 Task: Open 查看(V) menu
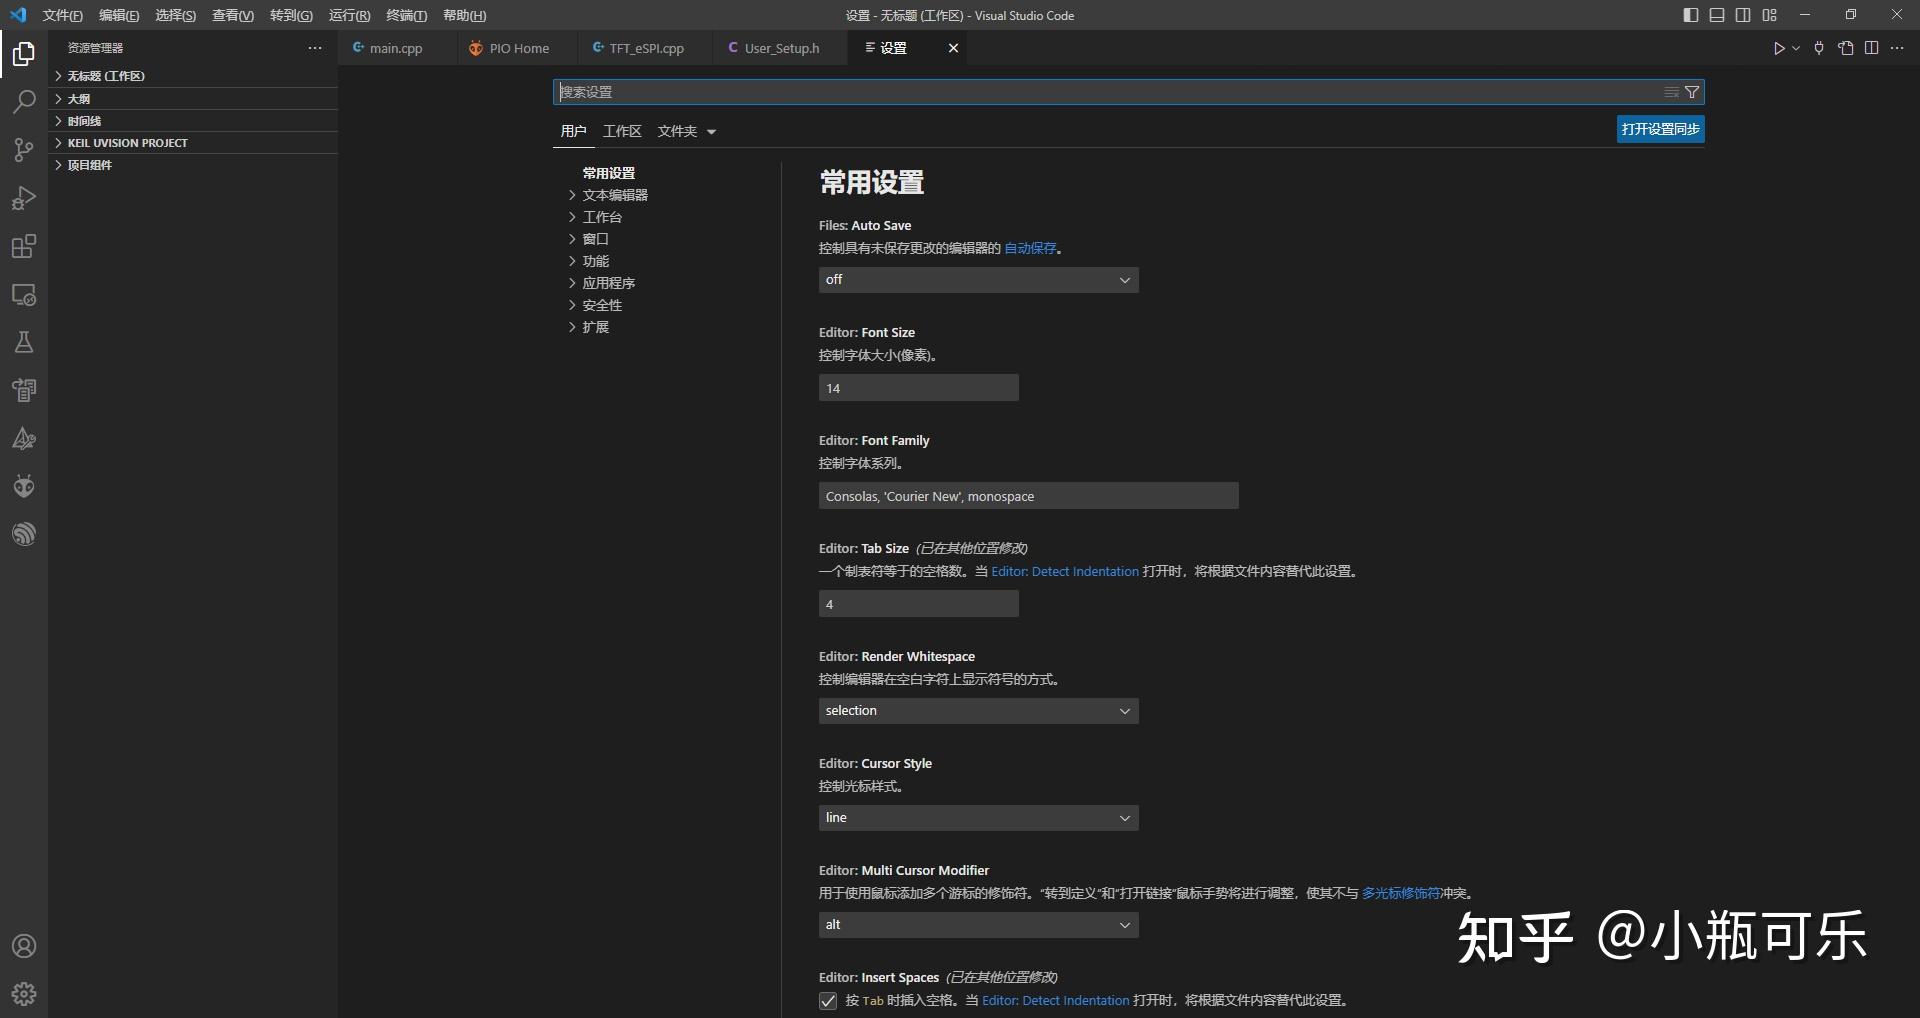233,15
